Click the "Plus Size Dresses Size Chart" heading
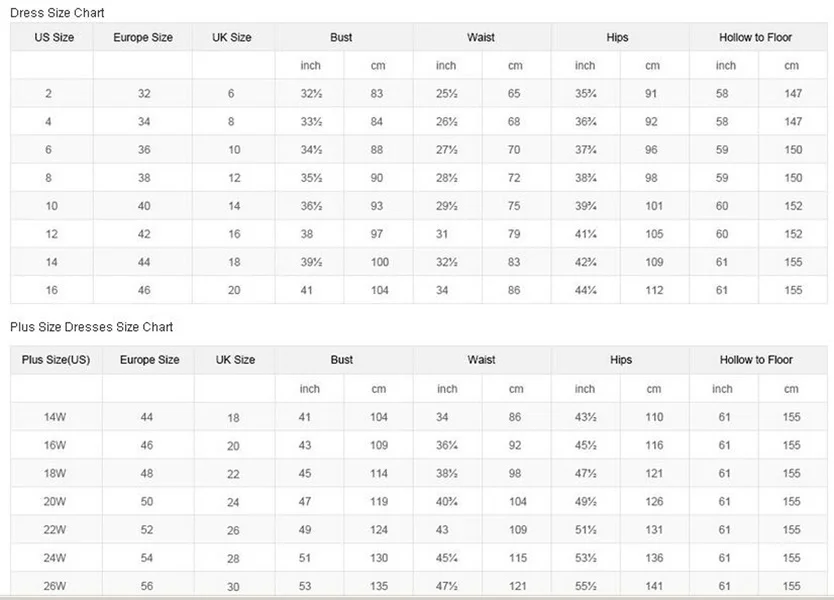 tap(92, 327)
